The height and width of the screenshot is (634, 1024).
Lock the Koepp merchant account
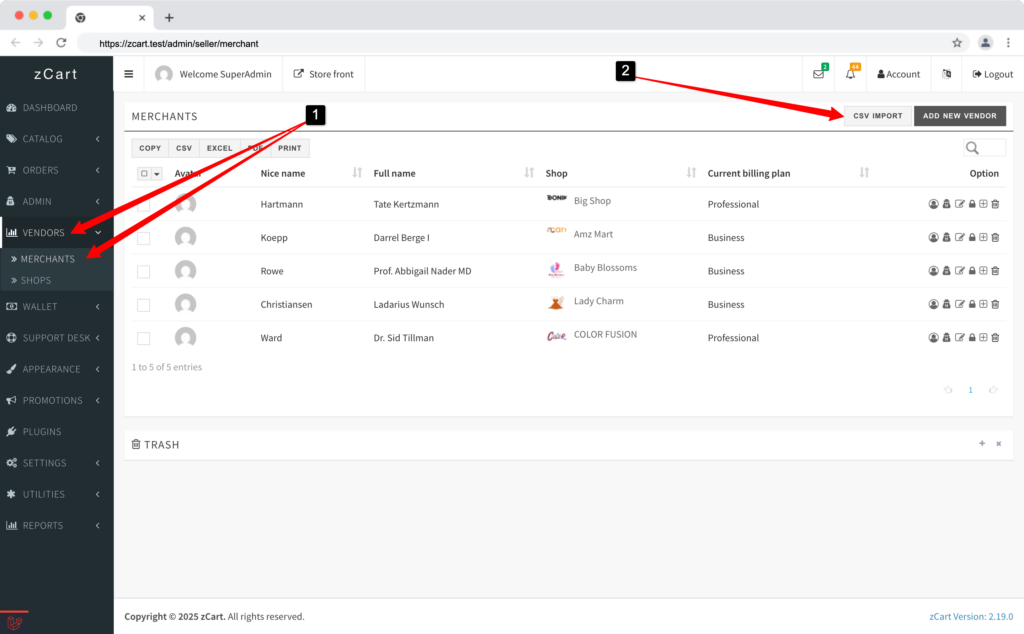(973, 237)
